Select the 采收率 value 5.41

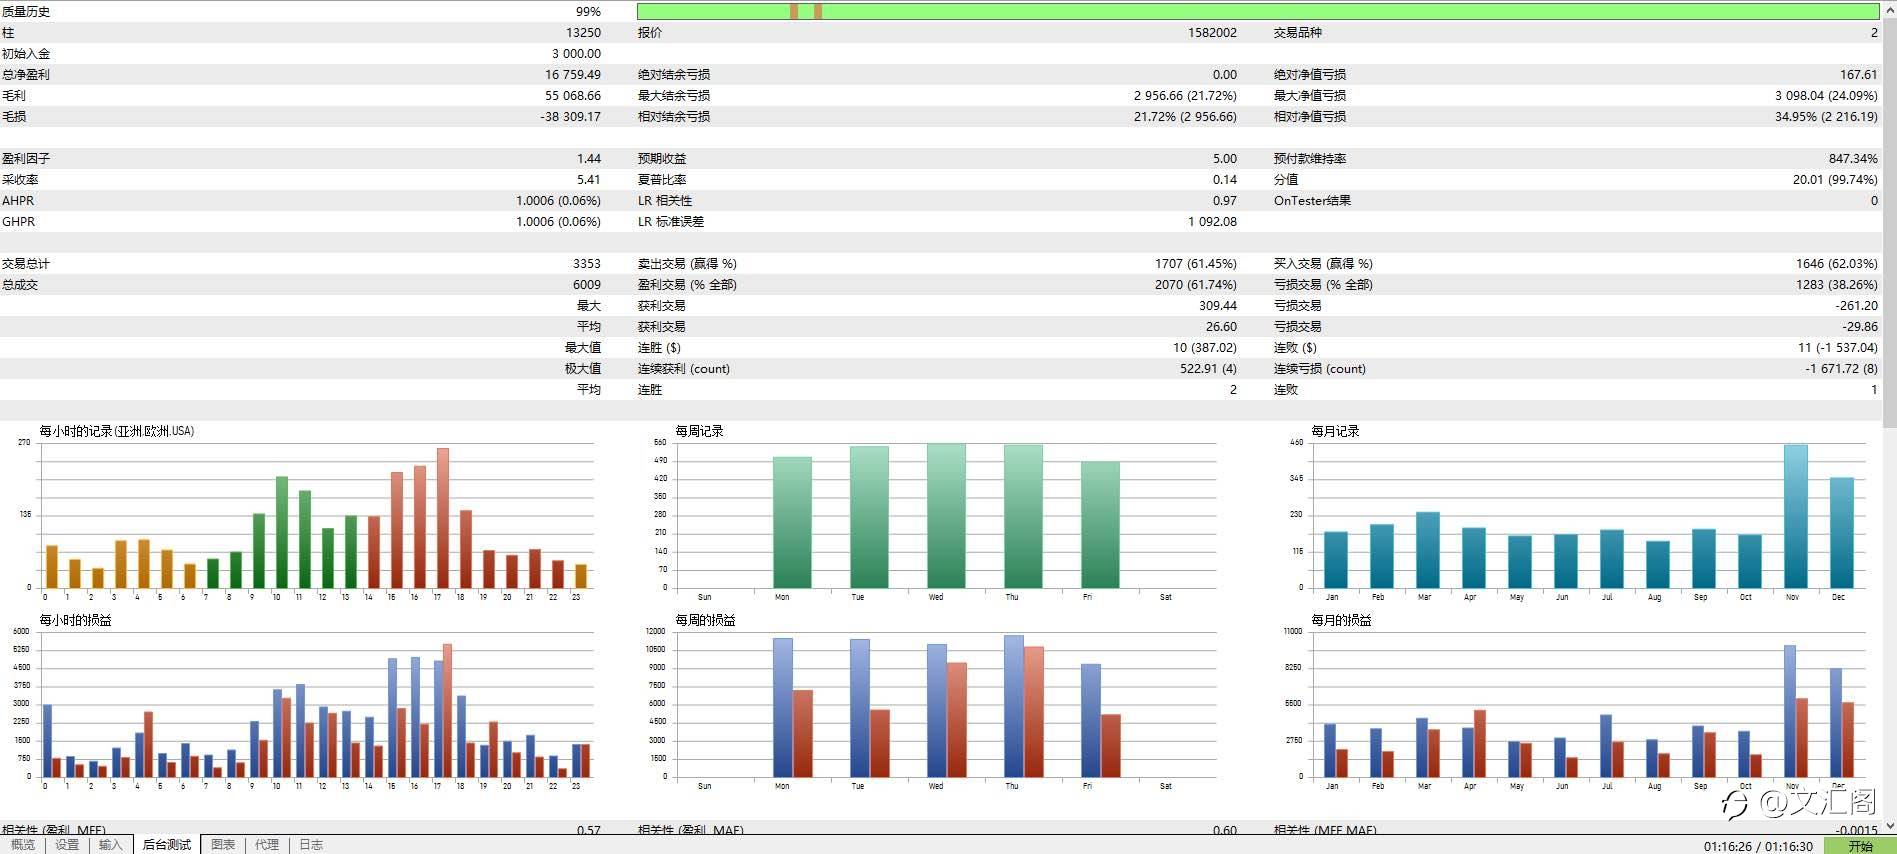click(589, 180)
